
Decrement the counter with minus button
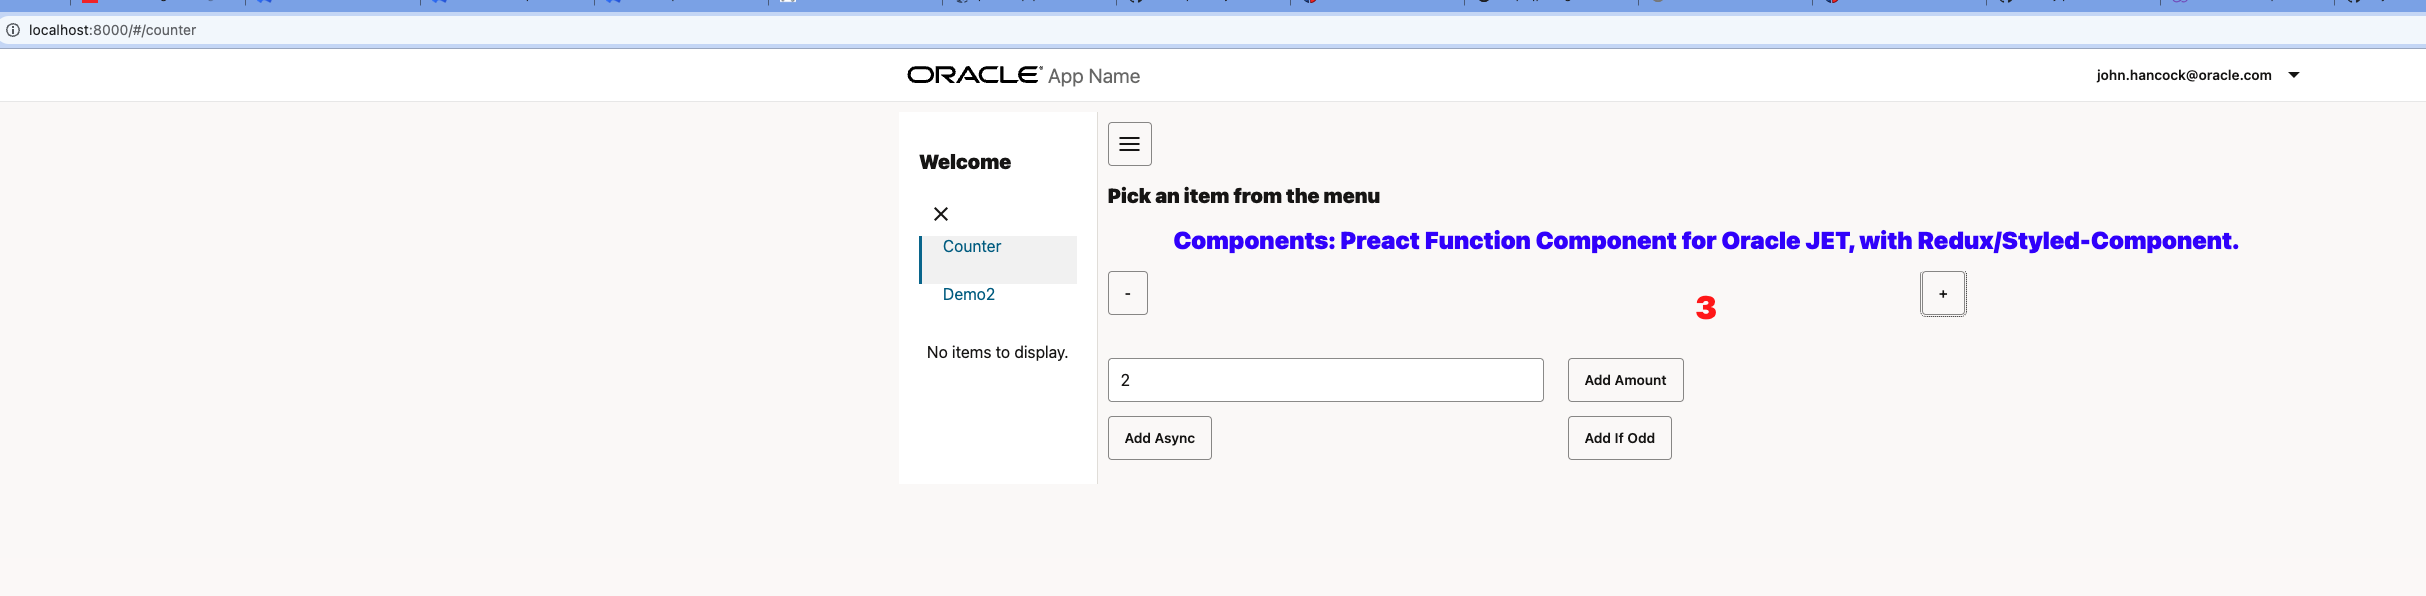click(1128, 293)
